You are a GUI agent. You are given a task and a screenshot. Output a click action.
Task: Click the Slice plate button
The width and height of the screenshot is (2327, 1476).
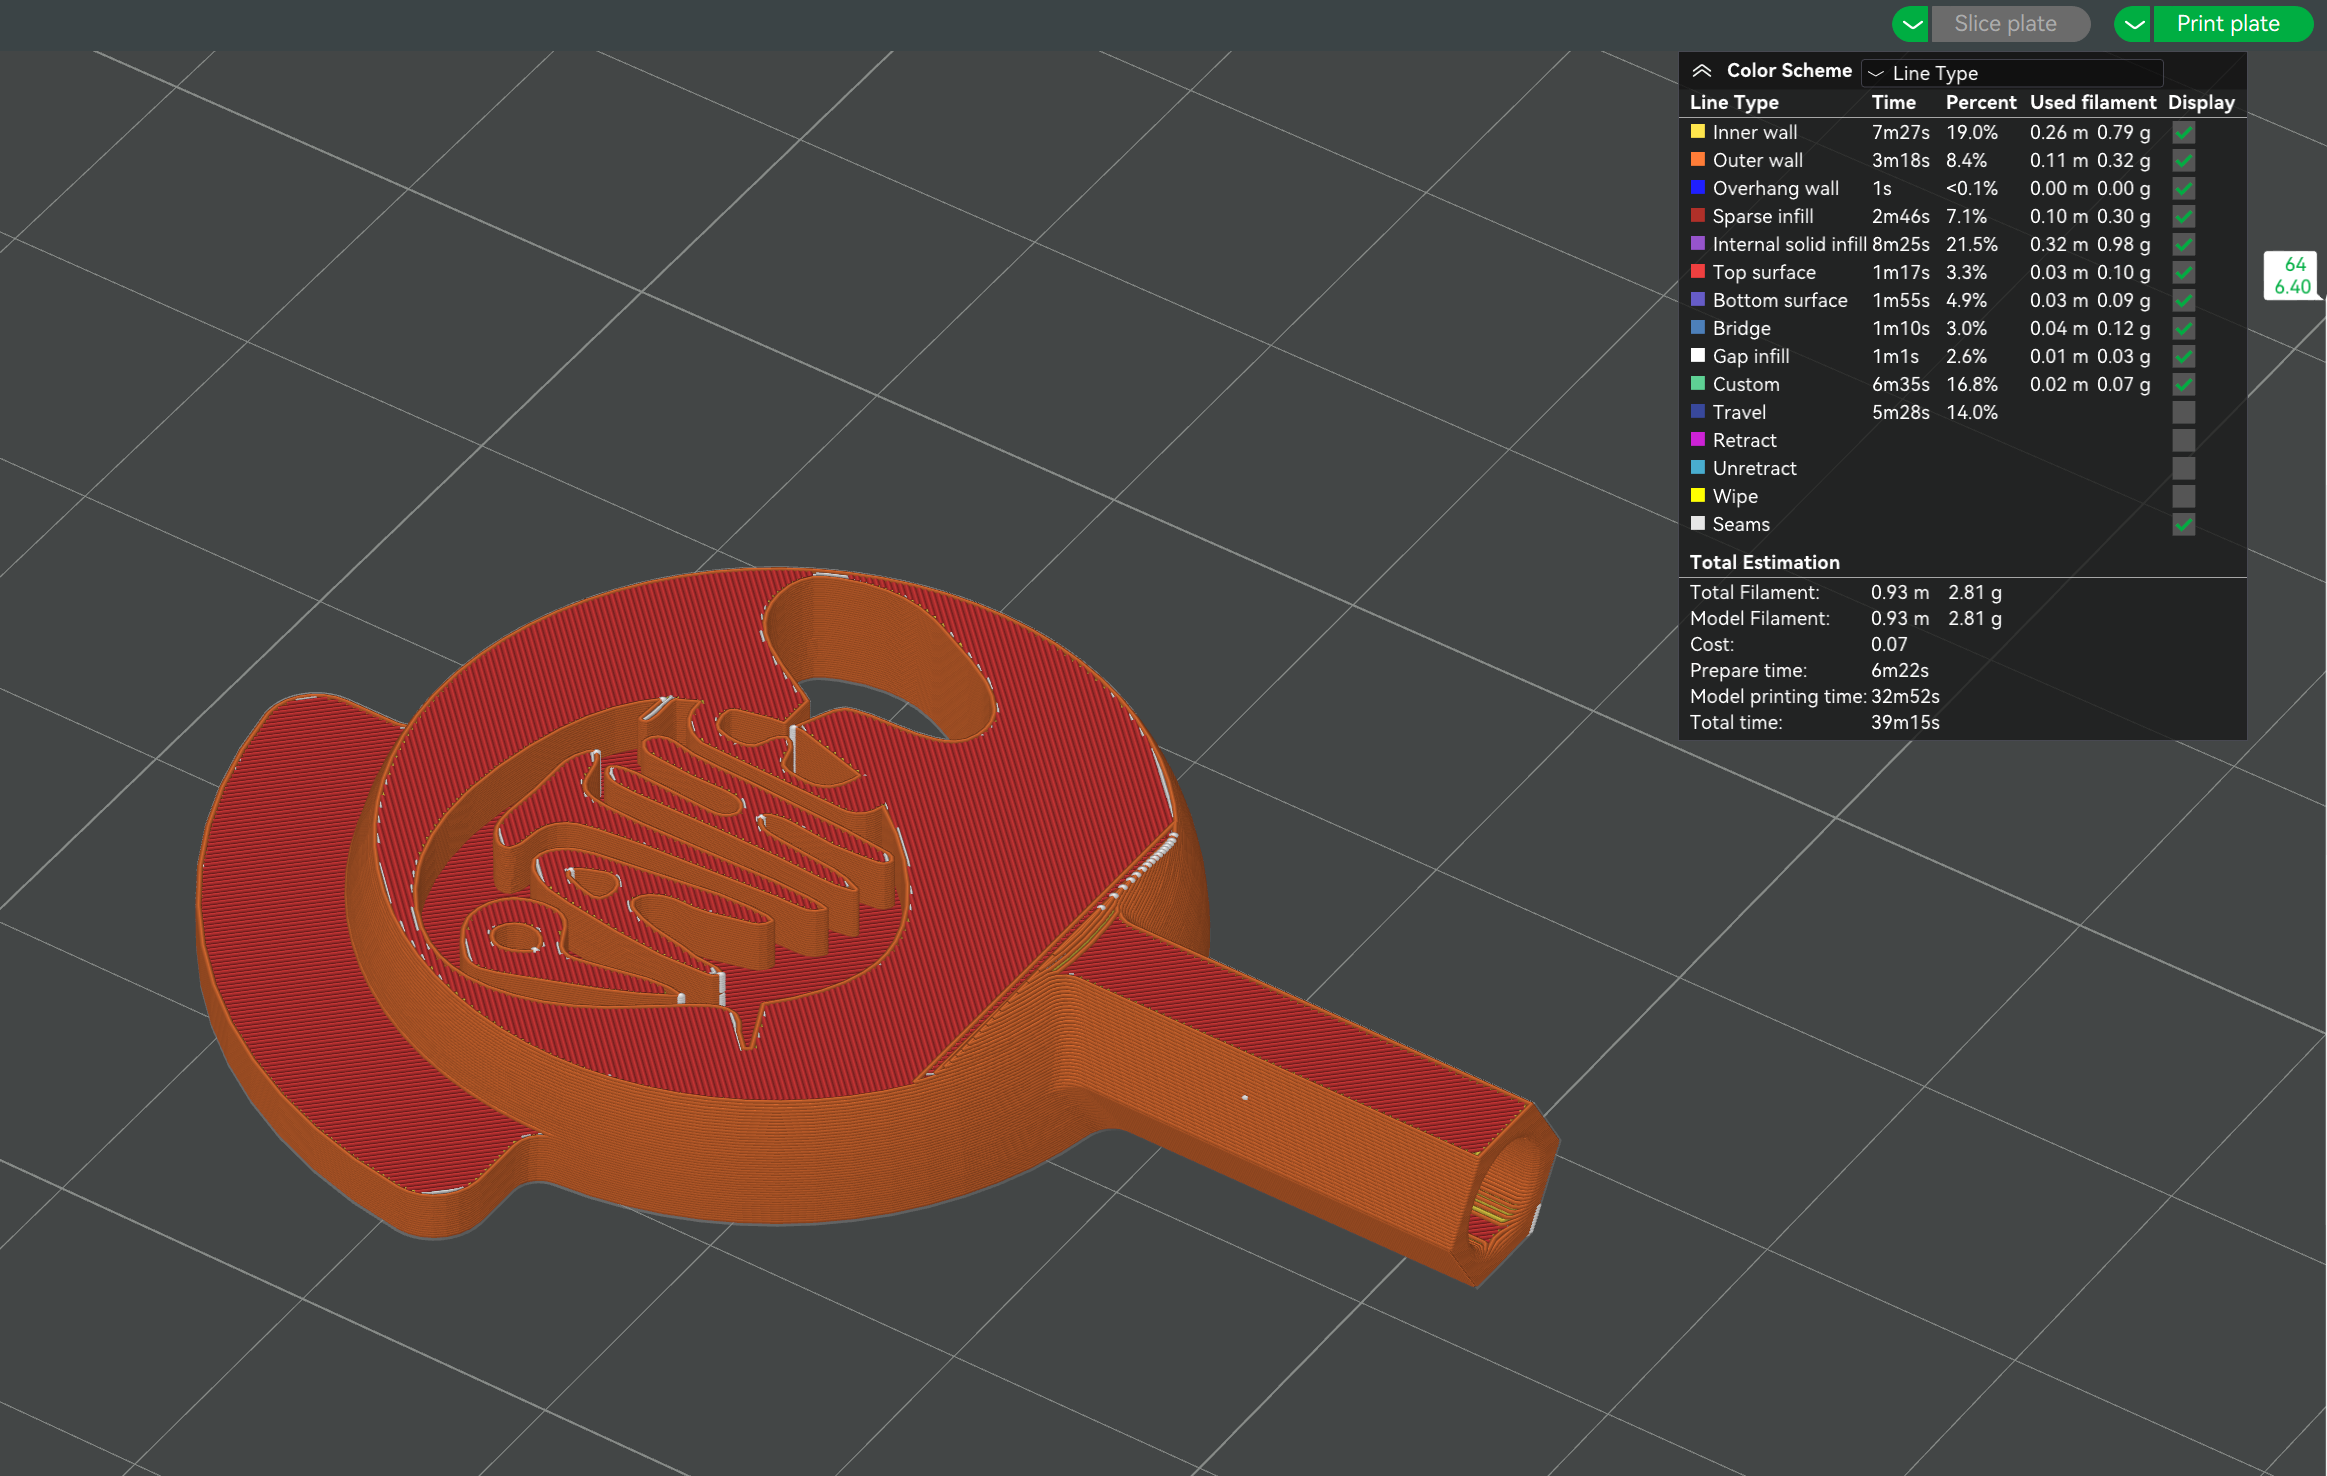coord(2009,24)
